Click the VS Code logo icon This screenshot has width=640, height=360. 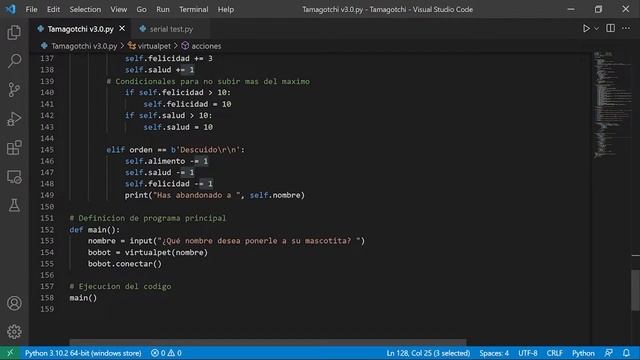pos(10,9)
